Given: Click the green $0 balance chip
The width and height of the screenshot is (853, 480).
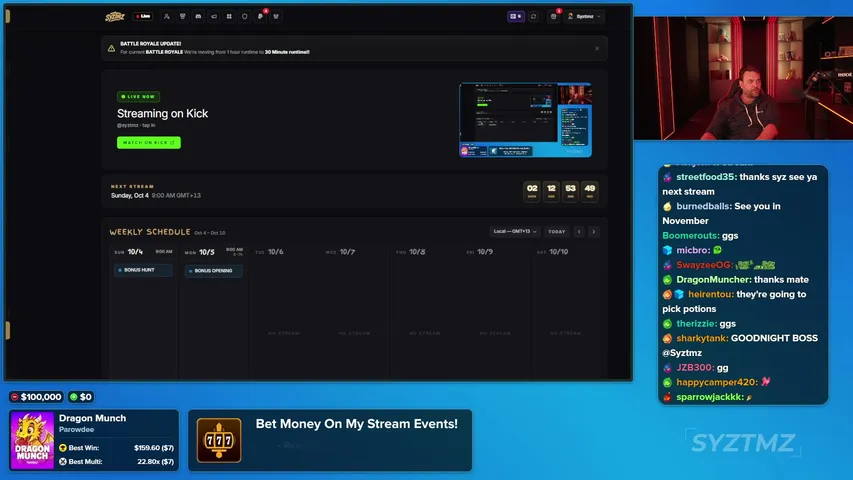Looking at the screenshot, I should [x=81, y=397].
